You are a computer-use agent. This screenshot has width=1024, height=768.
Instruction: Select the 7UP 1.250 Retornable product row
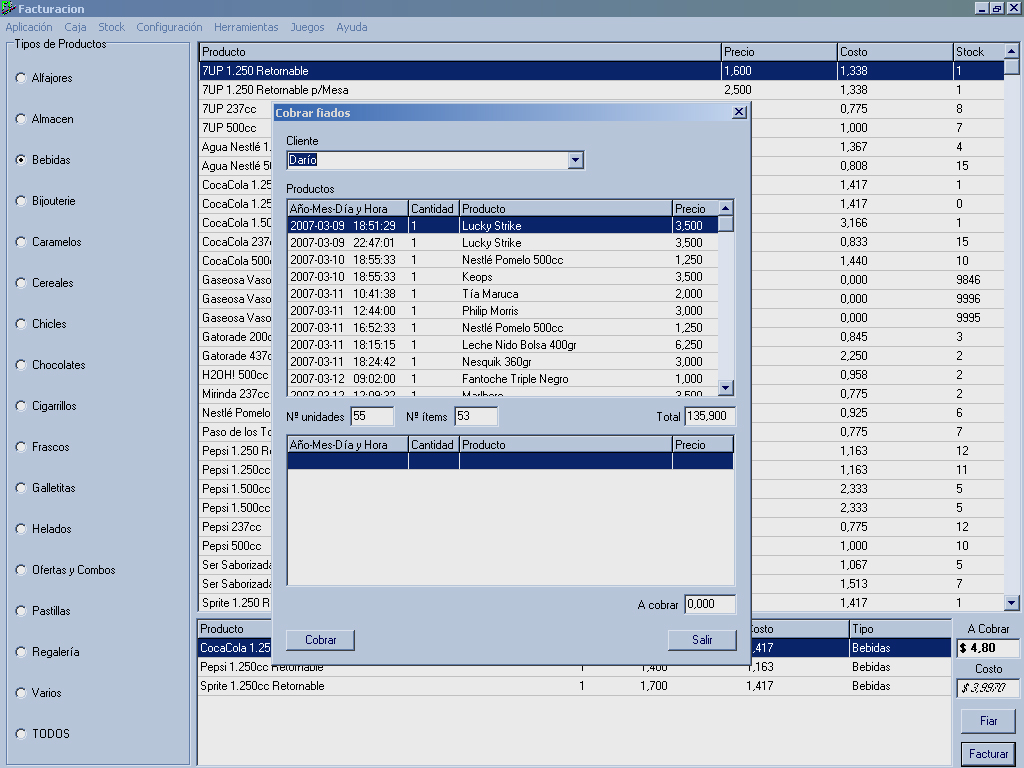pyautogui.click(x=601, y=71)
